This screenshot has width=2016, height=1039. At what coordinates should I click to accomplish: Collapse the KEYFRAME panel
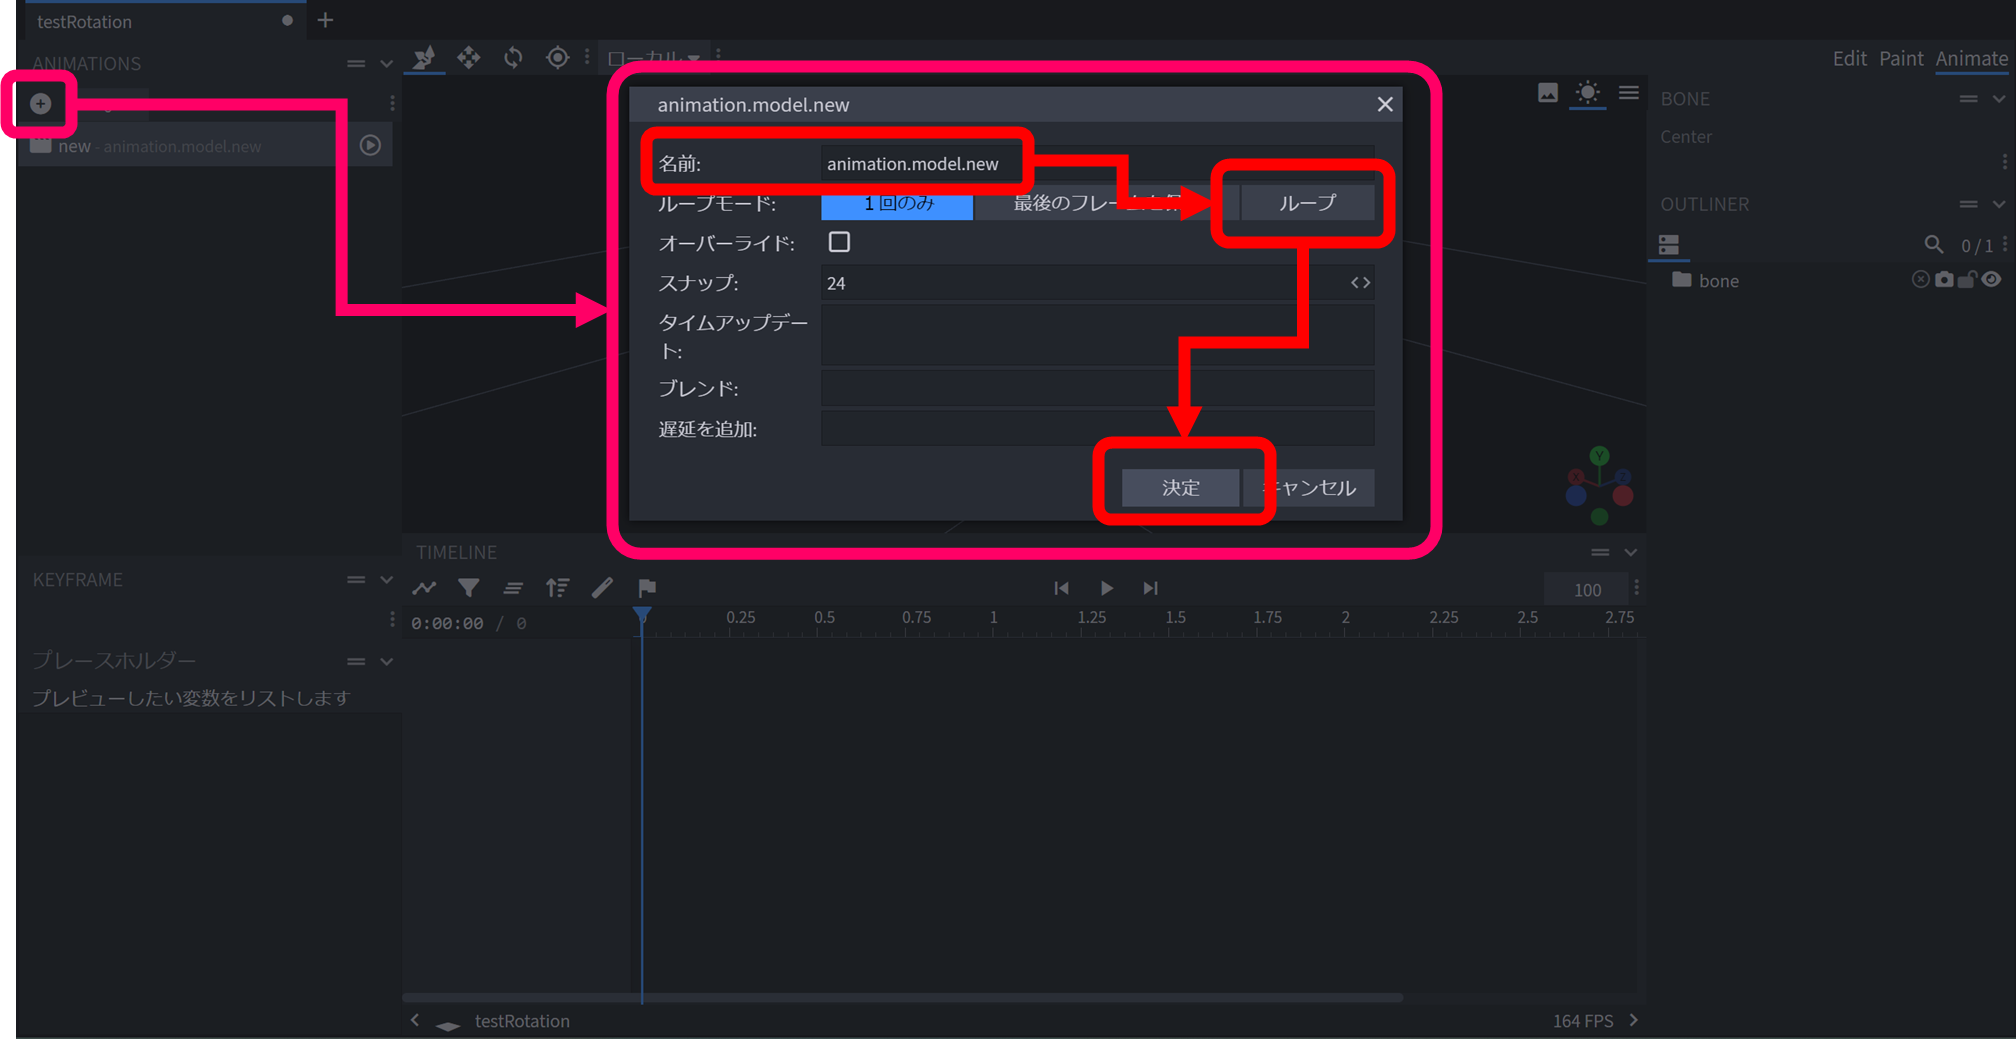(387, 579)
